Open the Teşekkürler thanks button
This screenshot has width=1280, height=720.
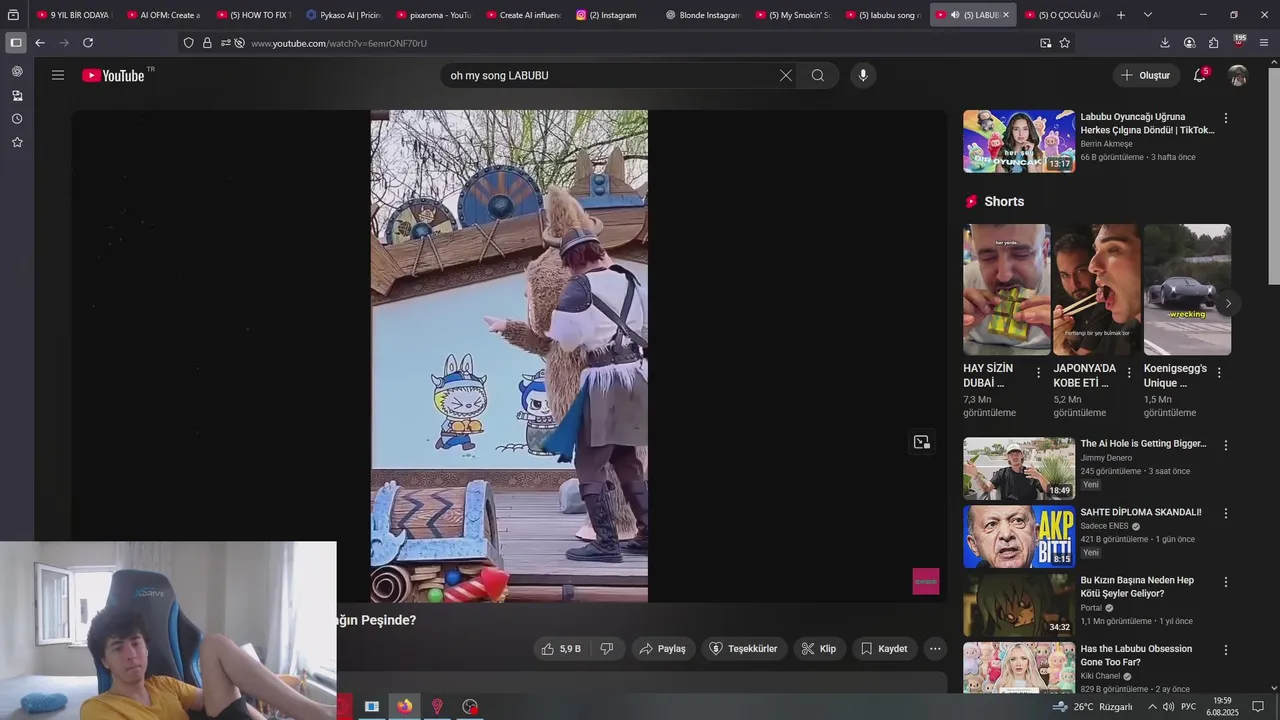point(743,649)
